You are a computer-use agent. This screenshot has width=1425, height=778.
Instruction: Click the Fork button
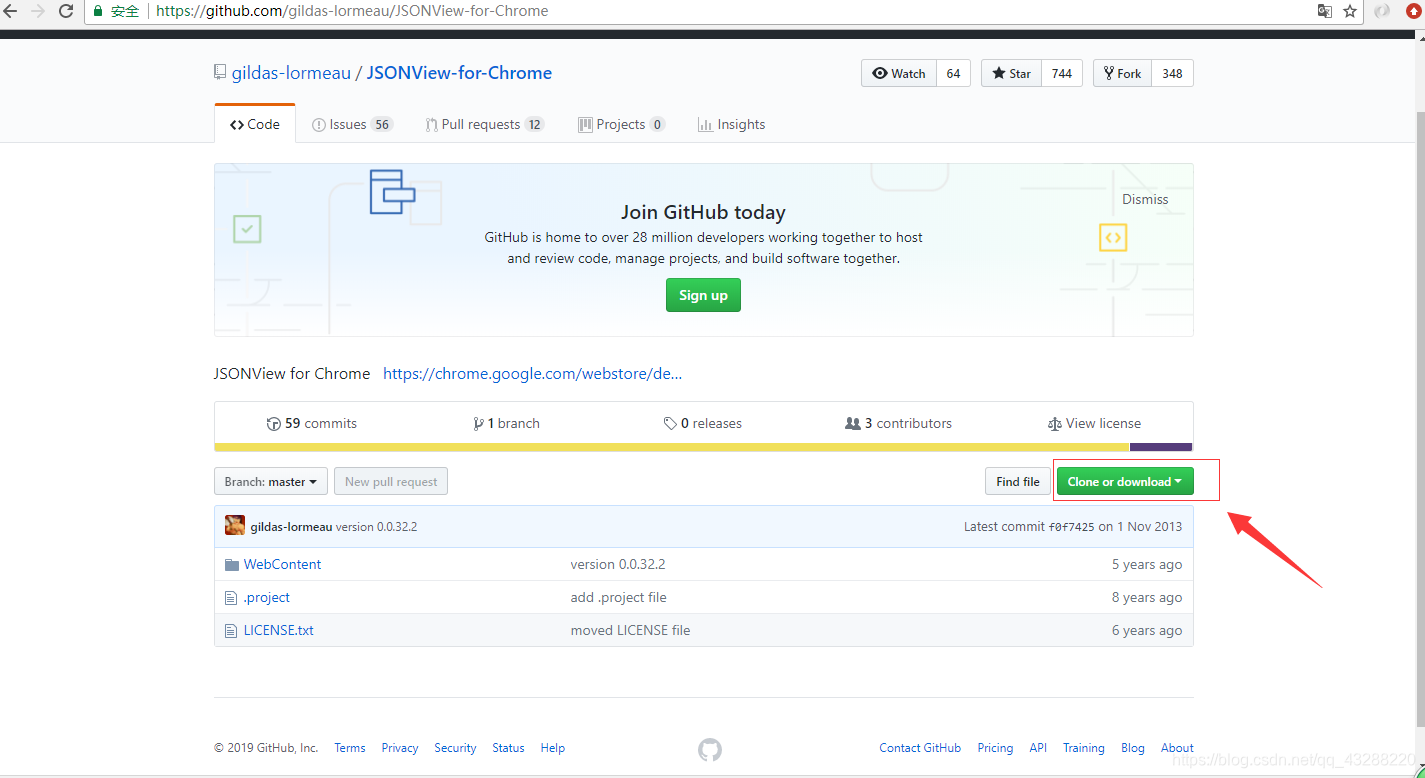tap(1123, 73)
